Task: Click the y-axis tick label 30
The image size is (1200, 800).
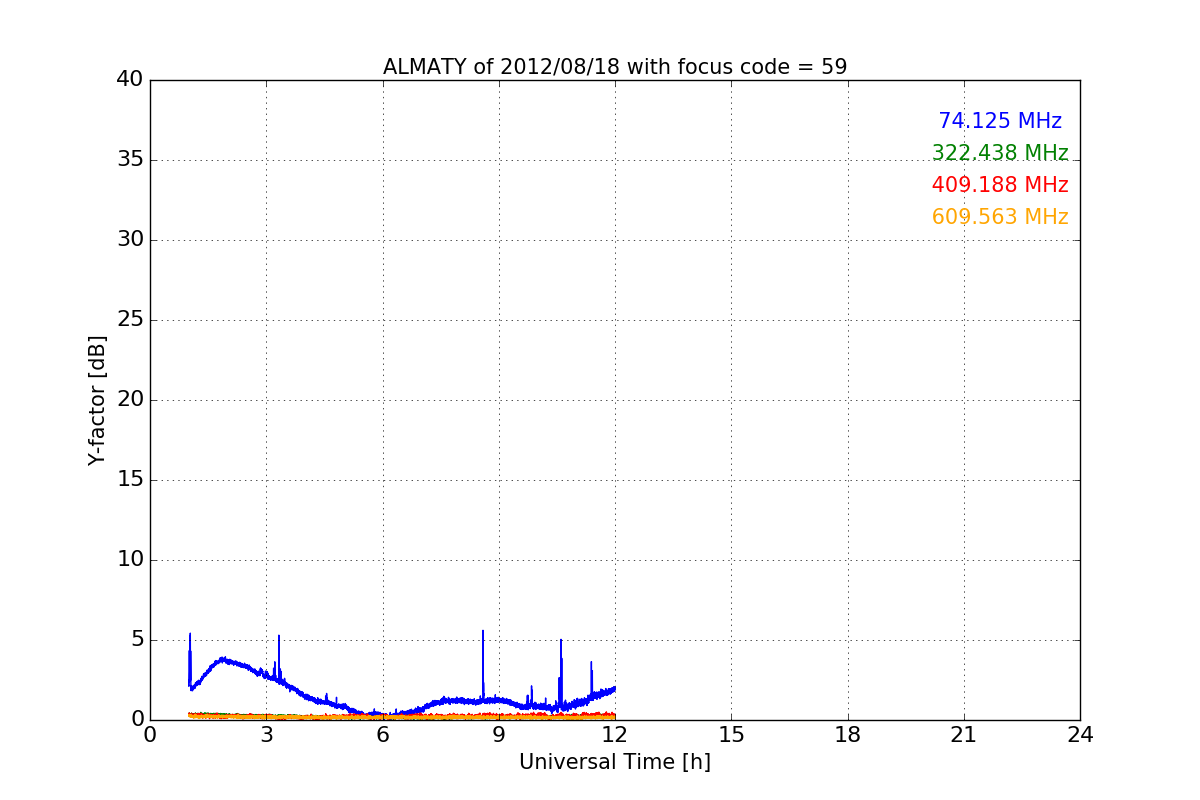Action: [x=130, y=240]
